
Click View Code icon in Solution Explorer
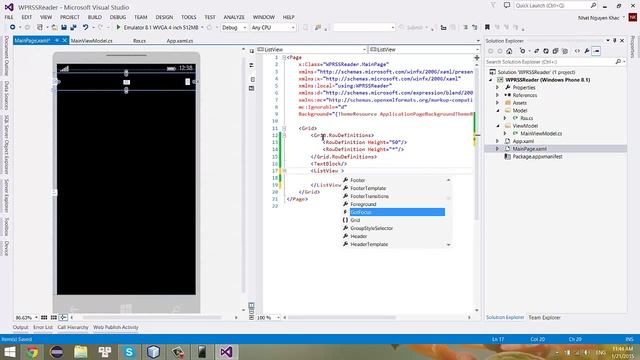[577, 51]
